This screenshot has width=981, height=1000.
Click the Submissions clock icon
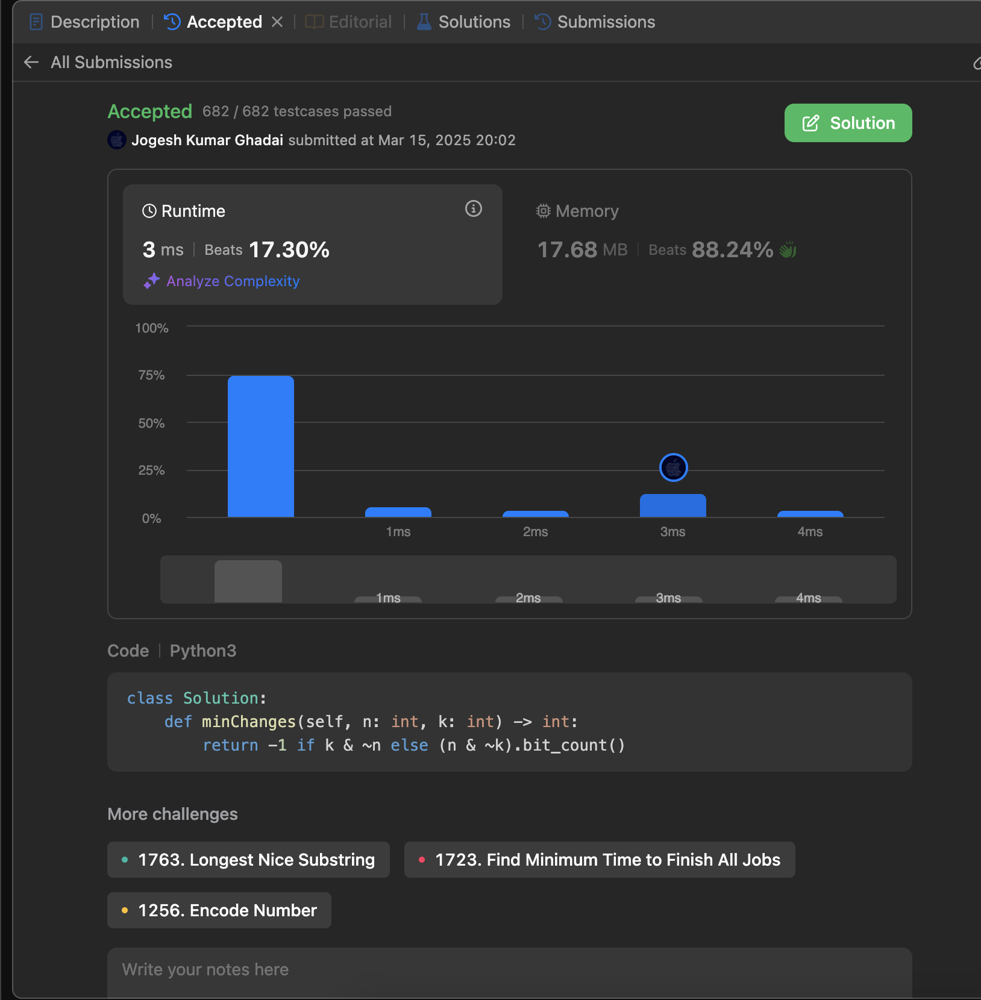542,22
